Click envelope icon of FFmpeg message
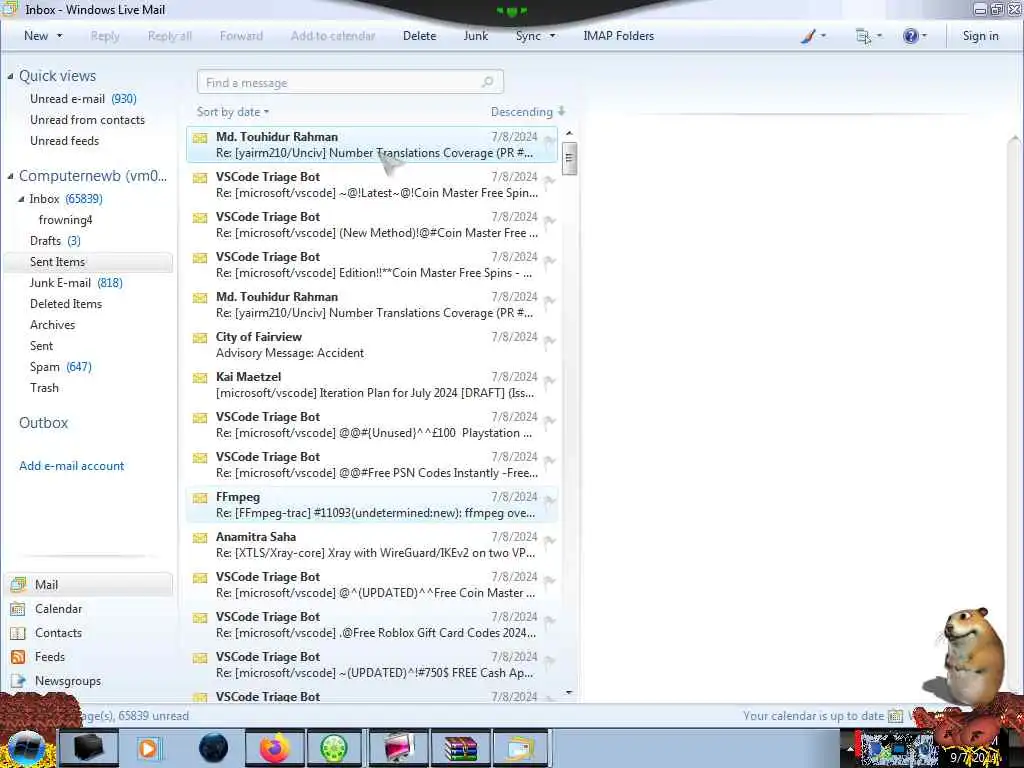1024x768 pixels. tap(200, 498)
